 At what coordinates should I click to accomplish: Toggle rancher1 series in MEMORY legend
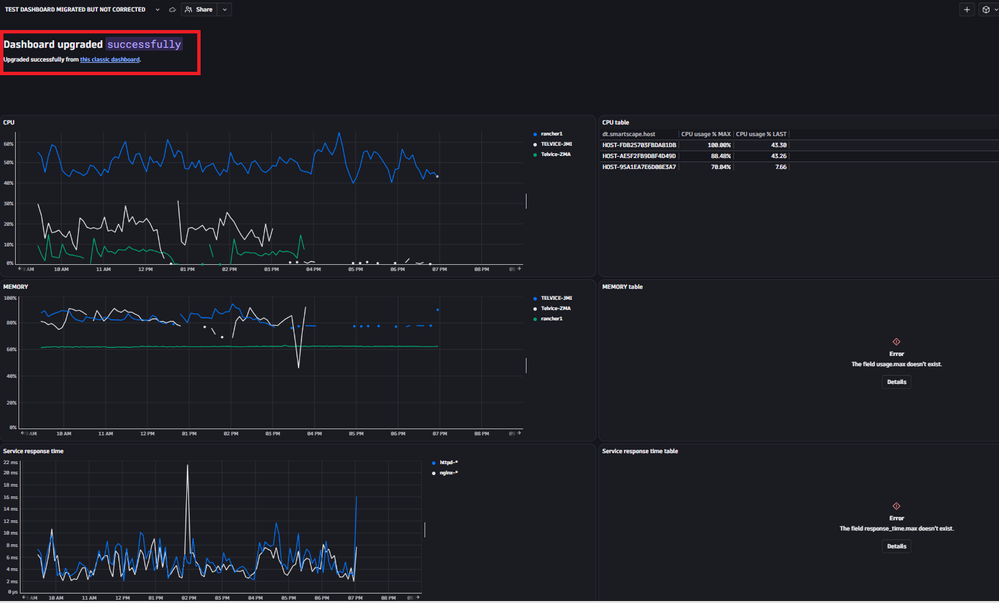click(x=548, y=319)
